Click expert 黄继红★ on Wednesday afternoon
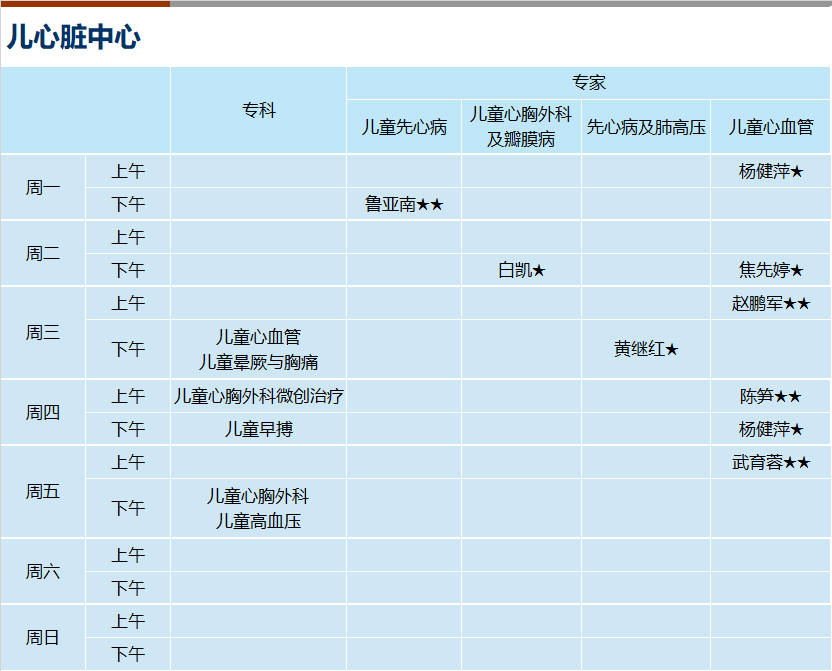 coord(646,349)
